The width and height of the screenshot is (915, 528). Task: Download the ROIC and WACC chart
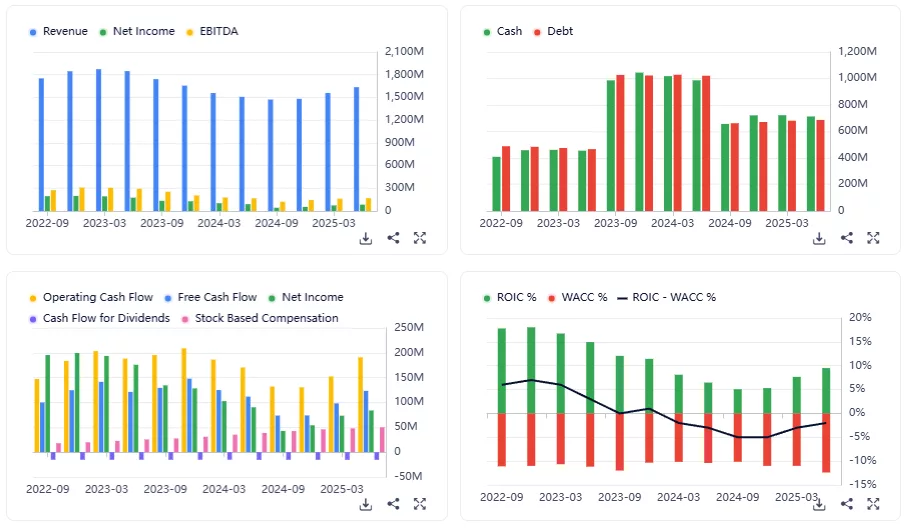pos(819,504)
